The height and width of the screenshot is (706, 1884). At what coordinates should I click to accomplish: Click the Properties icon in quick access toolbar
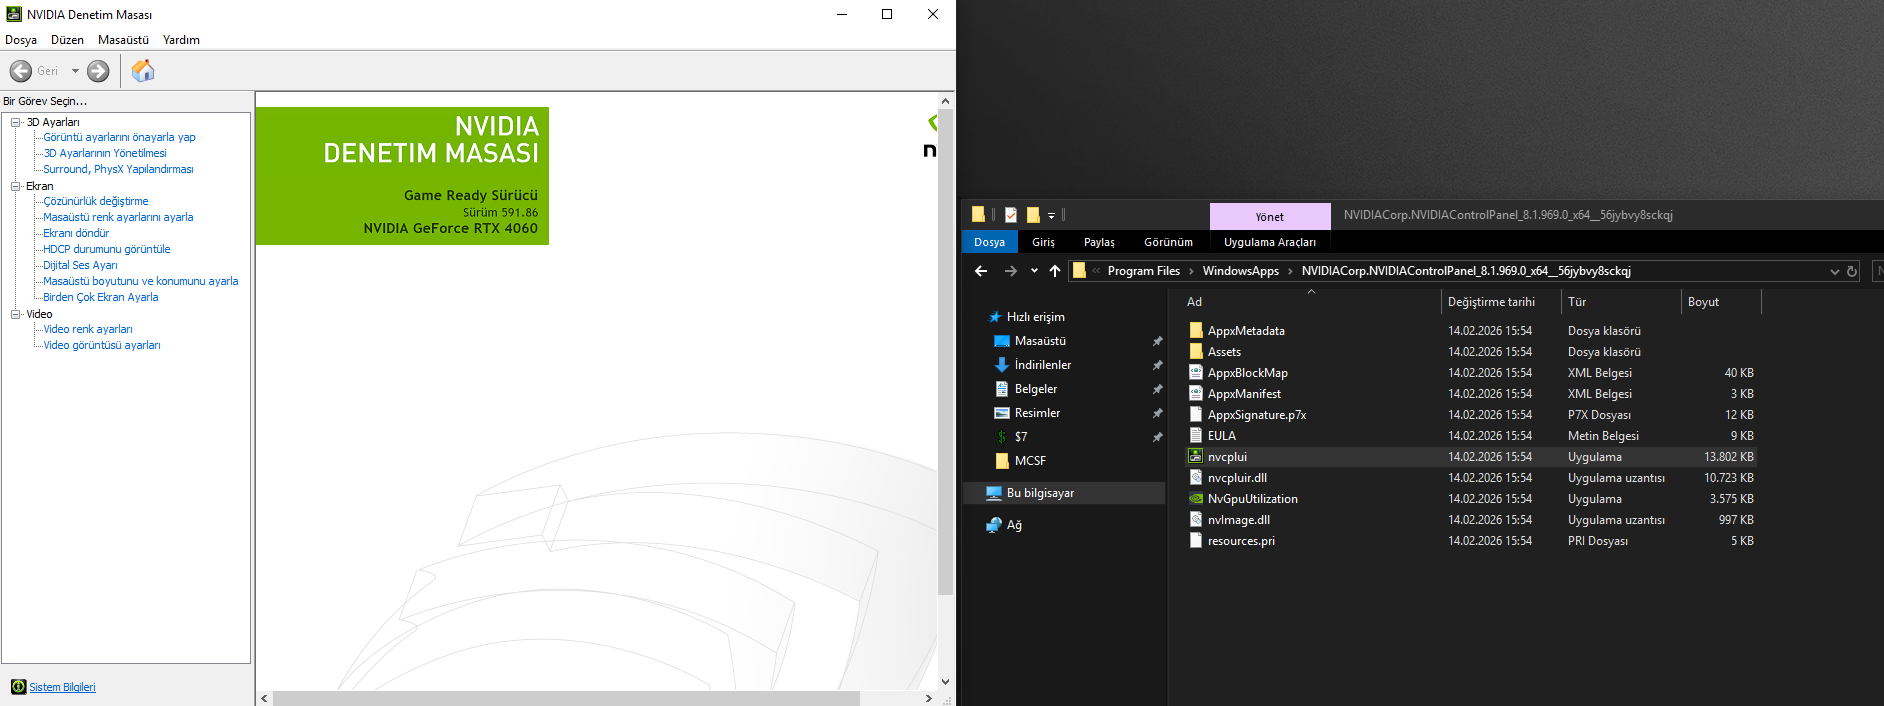1011,215
